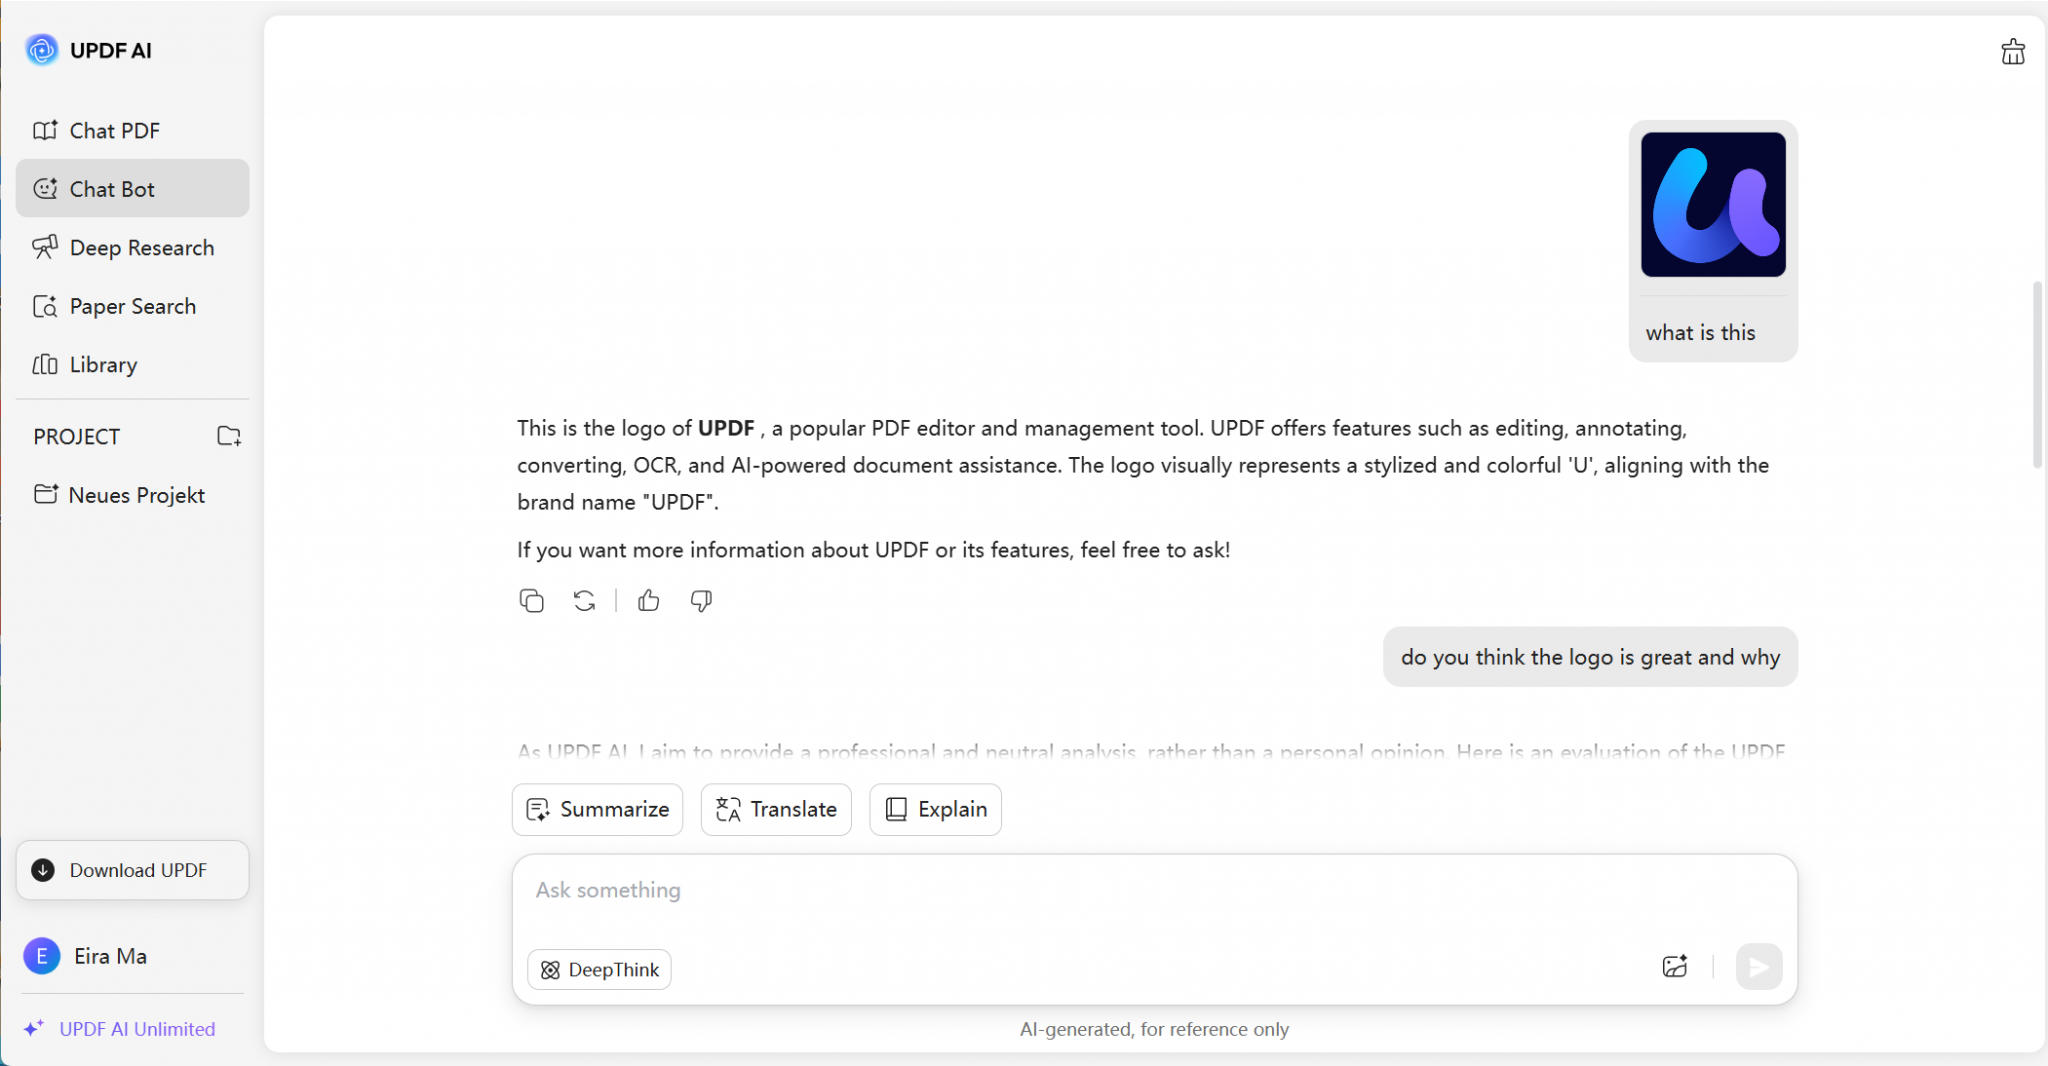This screenshot has height=1066, width=2048.
Task: Send the message with arrow button
Action: (x=1758, y=966)
